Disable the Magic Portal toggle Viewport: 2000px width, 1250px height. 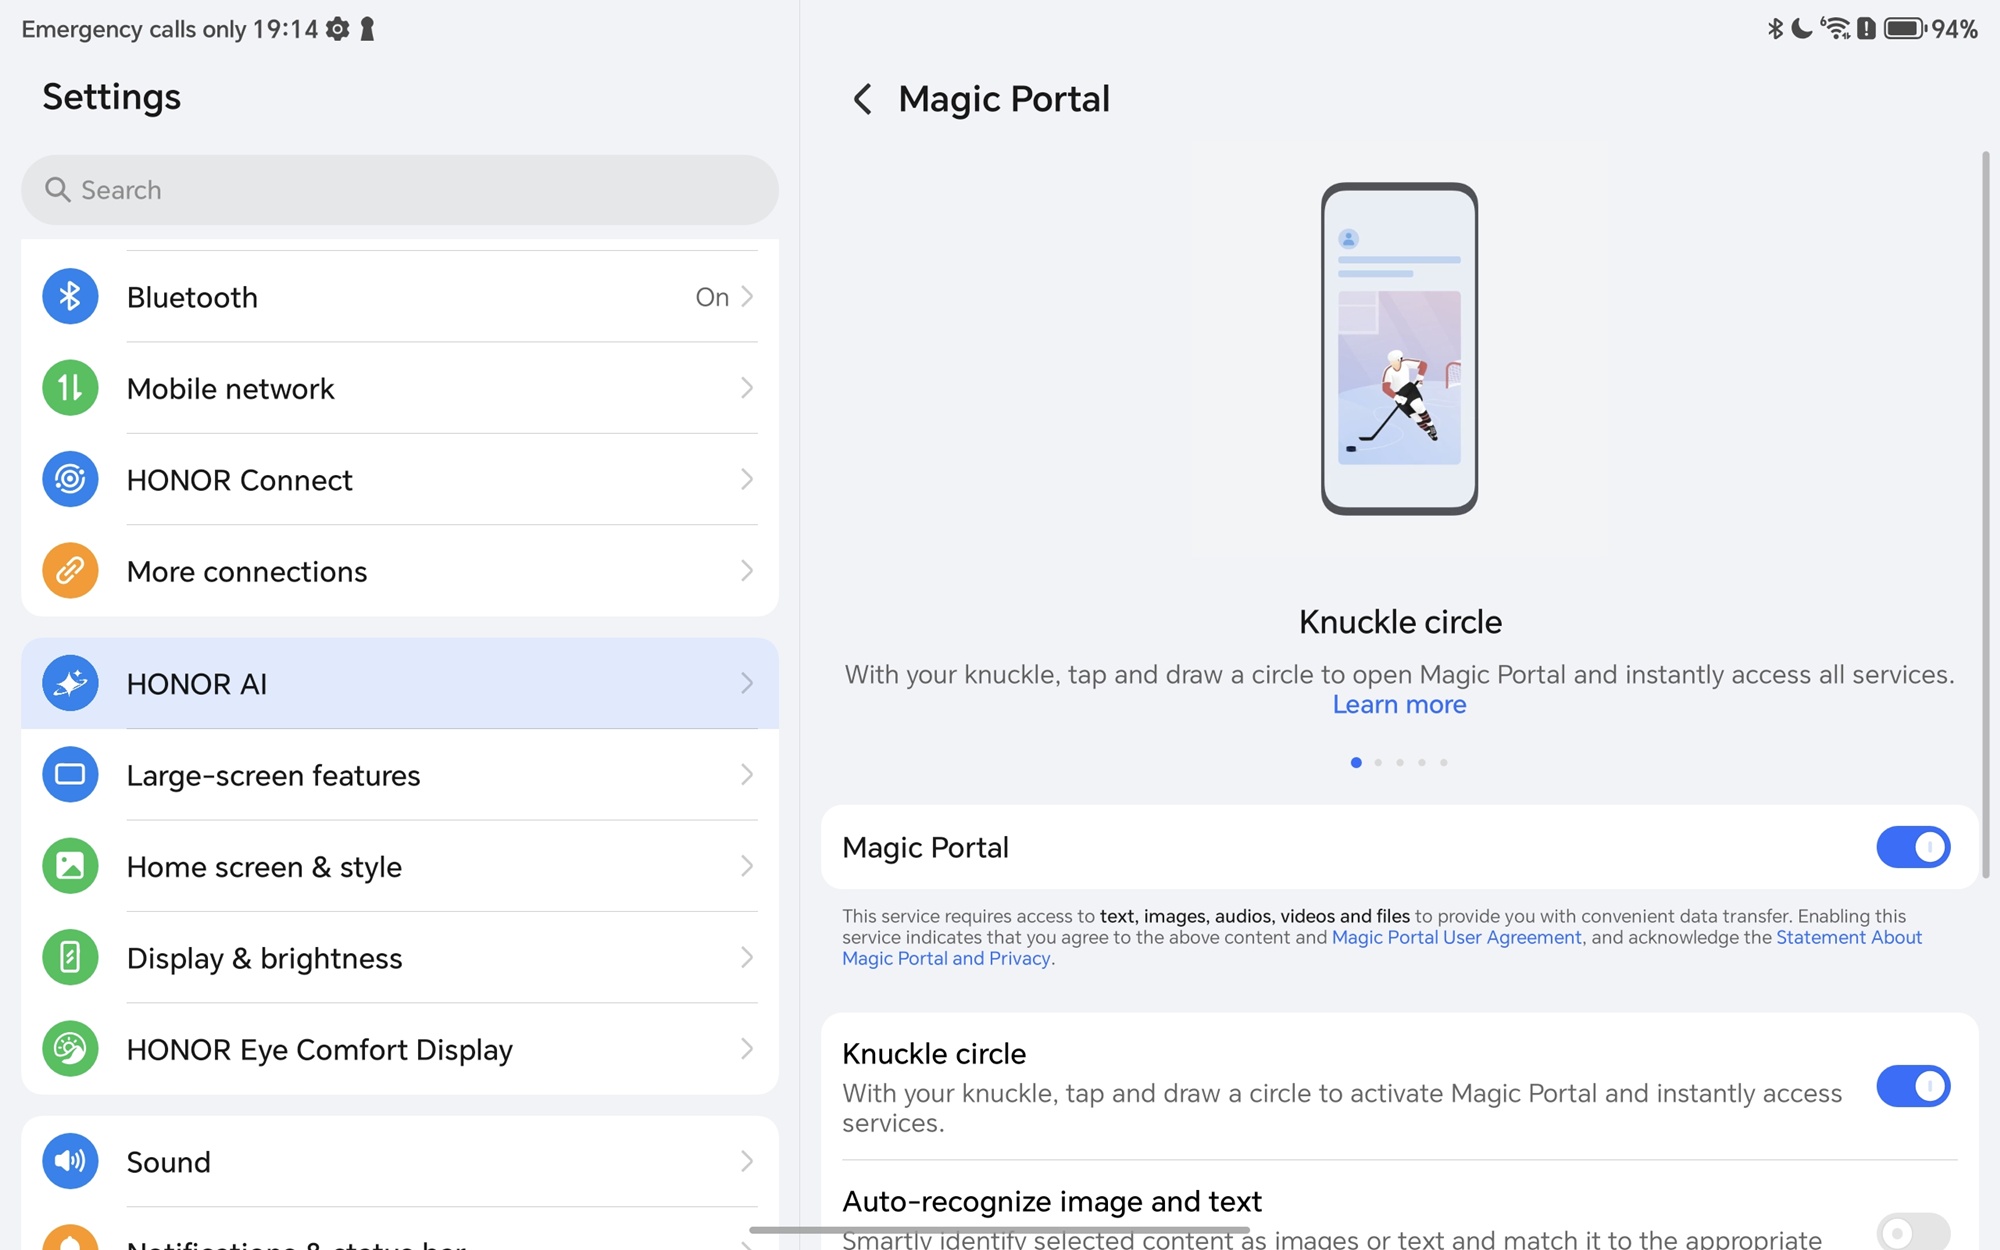pyautogui.click(x=1912, y=847)
